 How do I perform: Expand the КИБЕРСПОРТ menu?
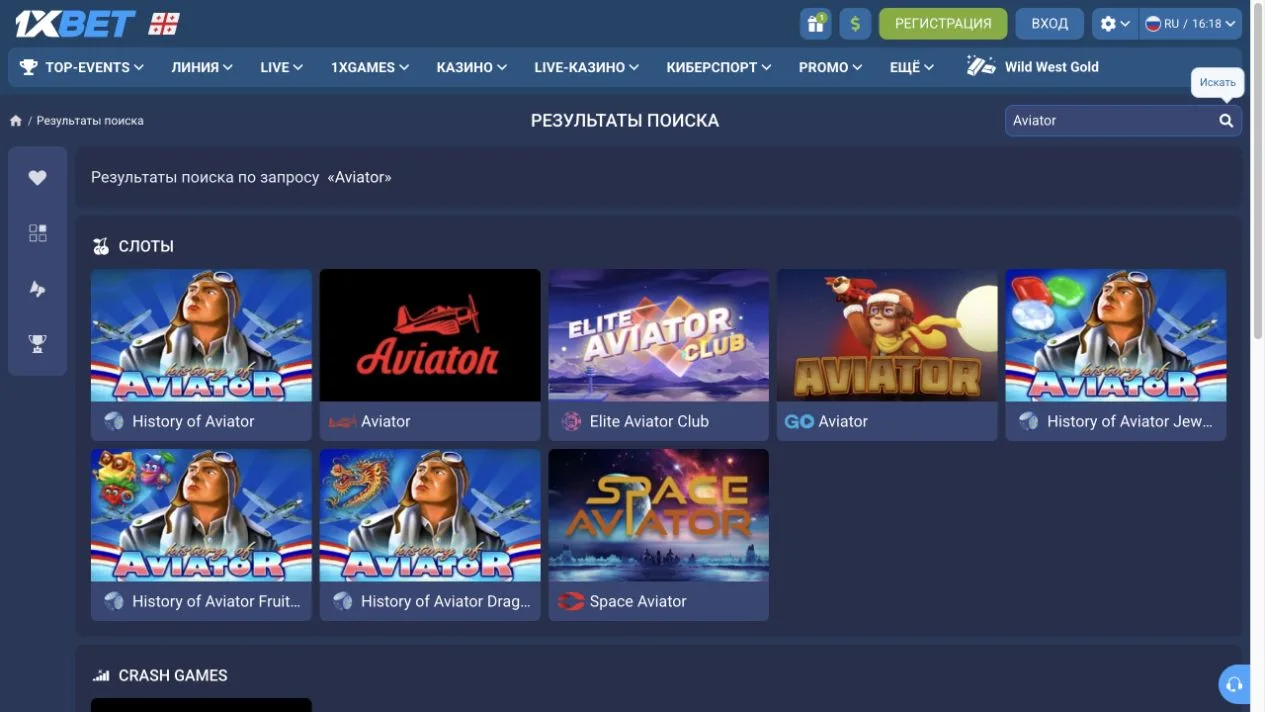(x=718, y=67)
